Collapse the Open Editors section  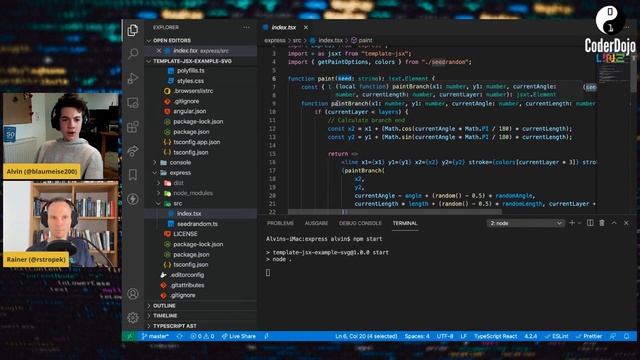pyautogui.click(x=171, y=40)
